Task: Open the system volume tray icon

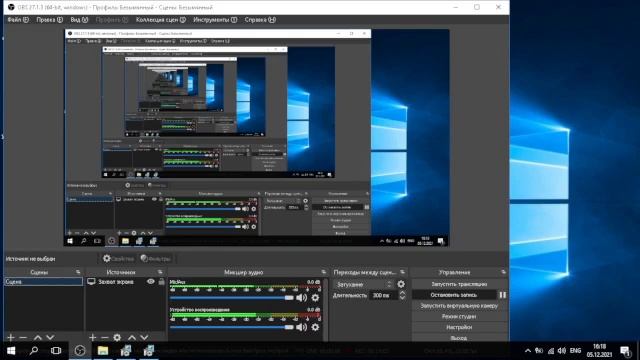Action: click(562, 351)
